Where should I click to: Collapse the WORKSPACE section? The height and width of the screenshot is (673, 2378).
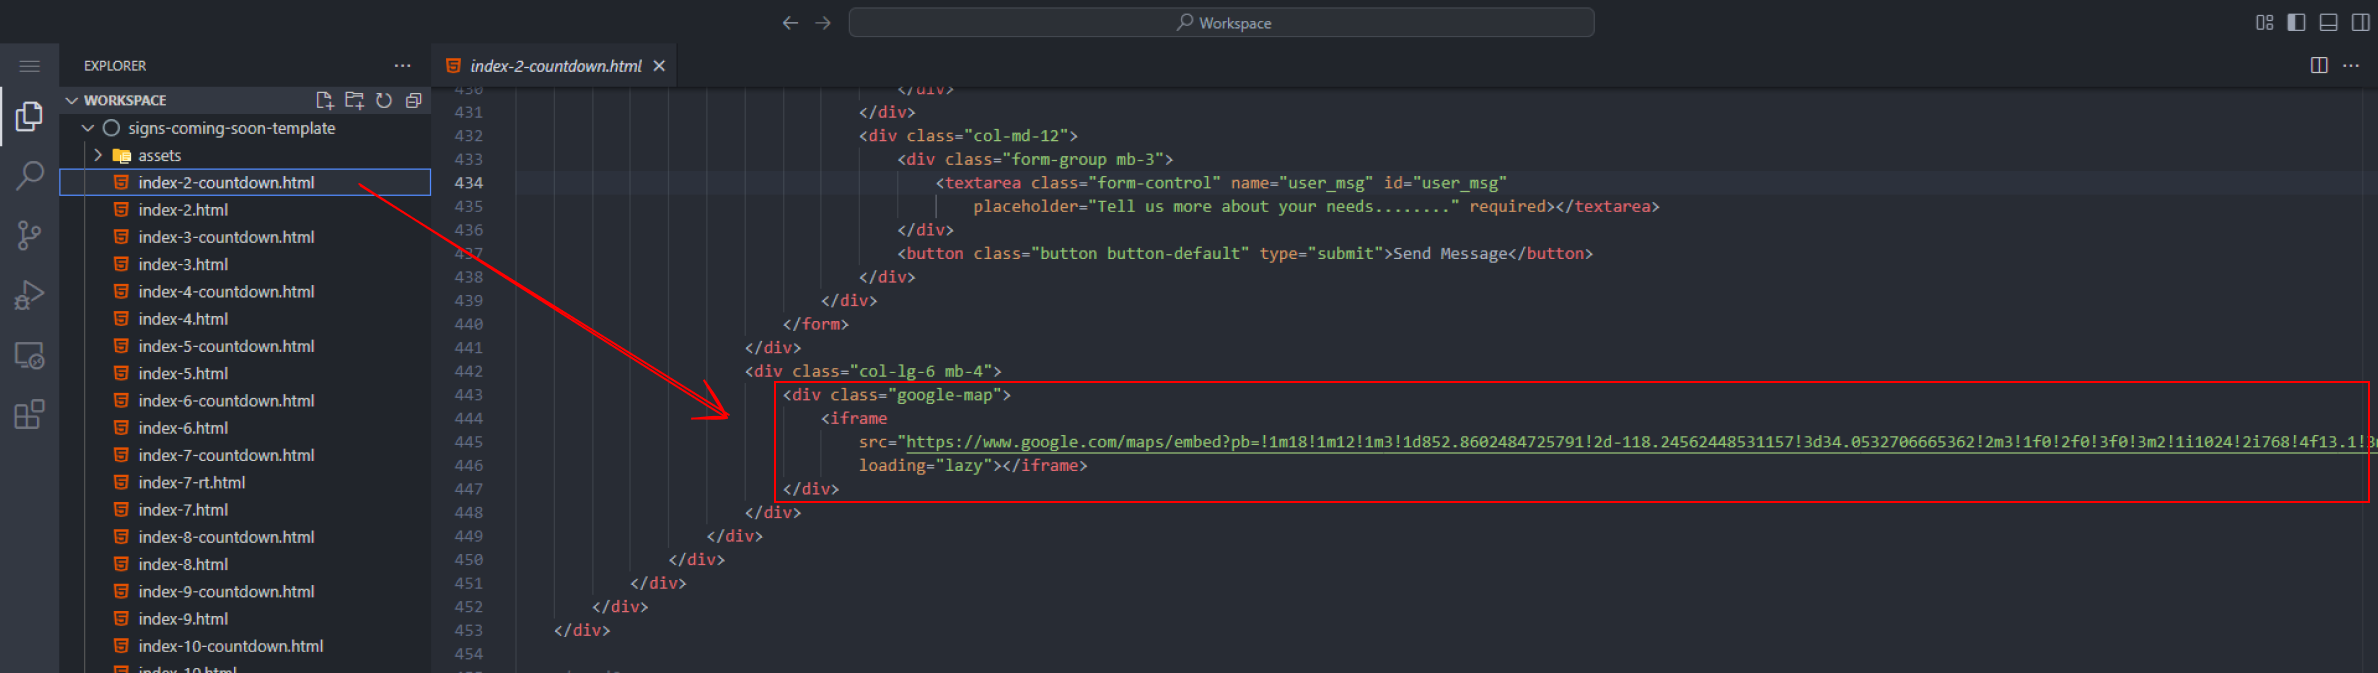72,100
